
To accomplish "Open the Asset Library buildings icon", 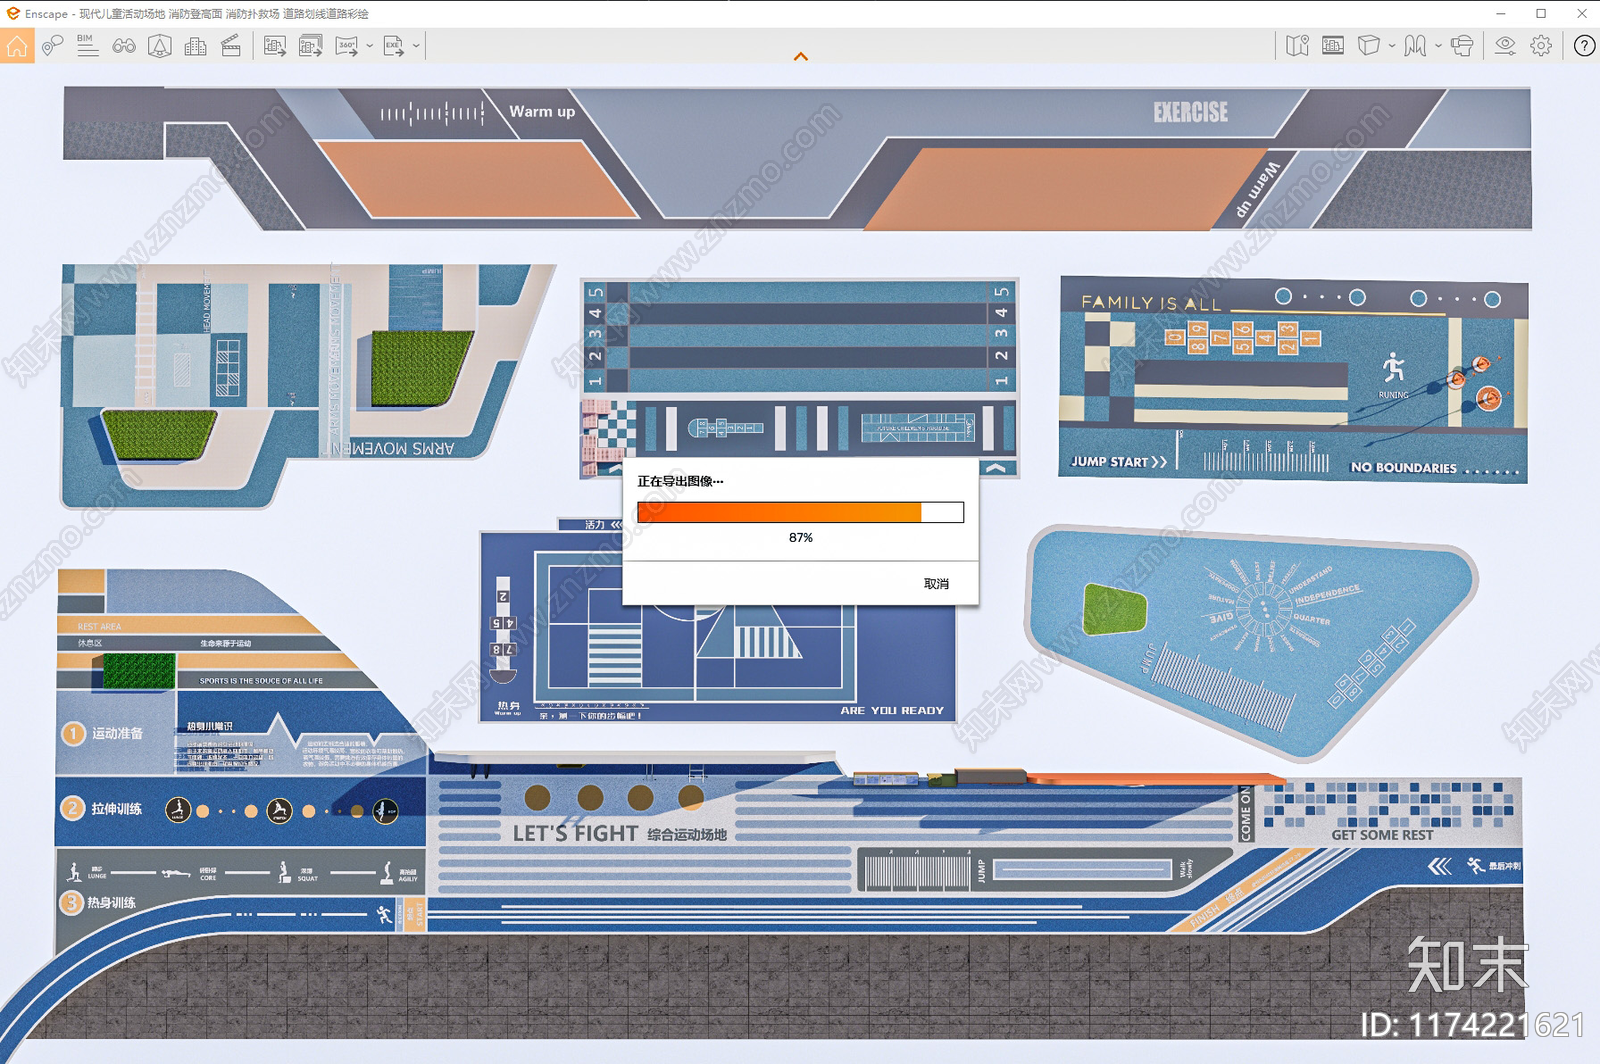I will [196, 46].
